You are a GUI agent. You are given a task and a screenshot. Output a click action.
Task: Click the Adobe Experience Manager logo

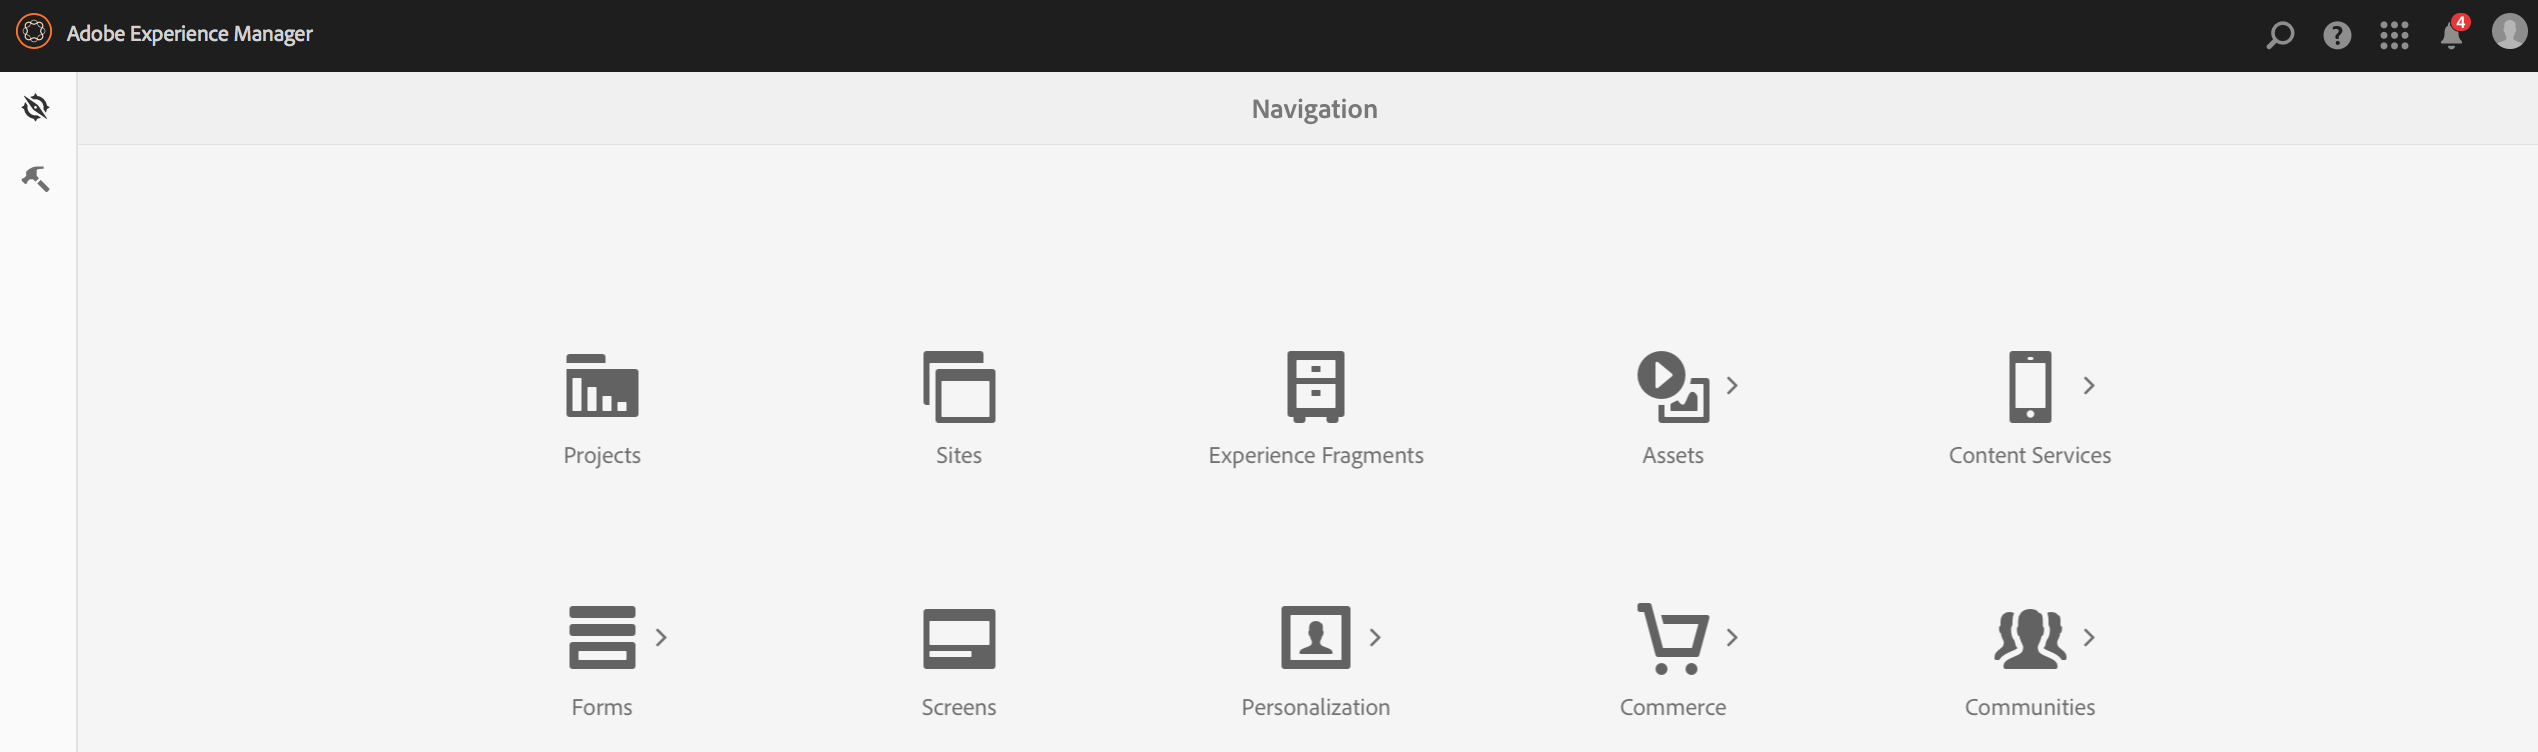click(x=34, y=32)
